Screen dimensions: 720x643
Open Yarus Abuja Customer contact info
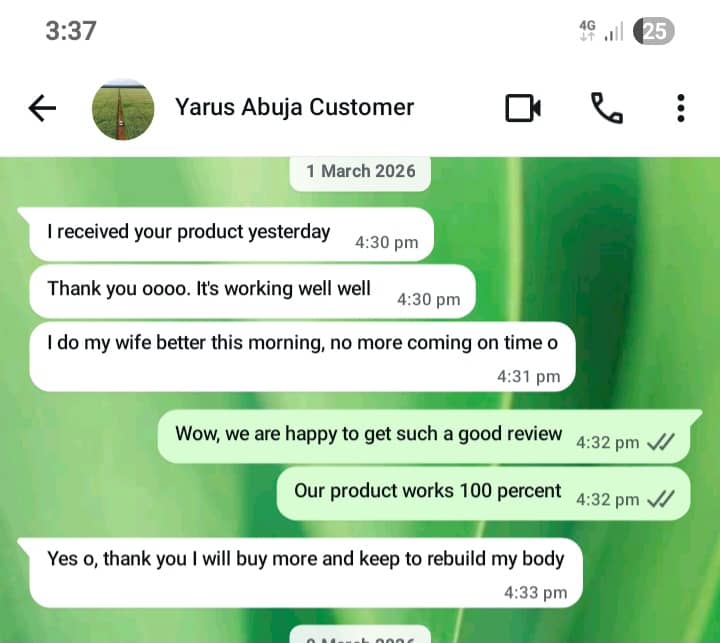(294, 107)
